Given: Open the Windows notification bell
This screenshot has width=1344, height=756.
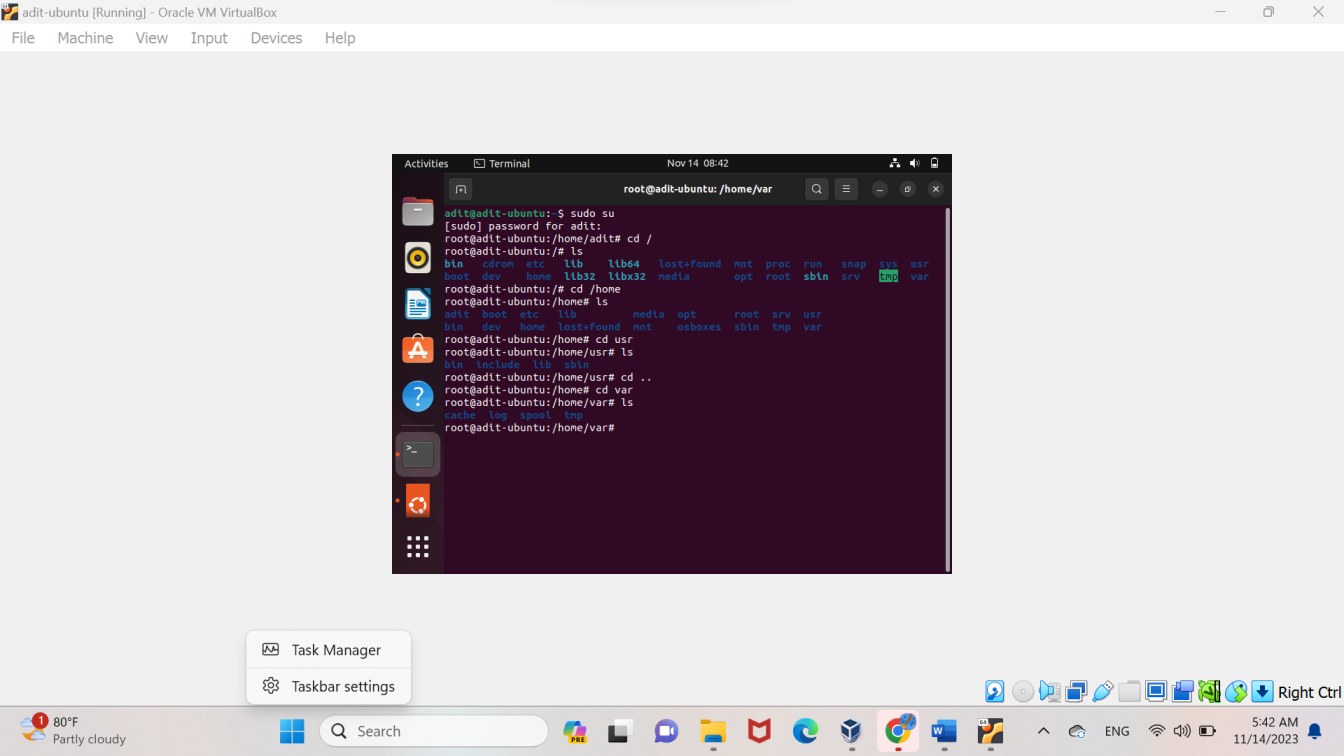Looking at the screenshot, I should tap(1315, 731).
